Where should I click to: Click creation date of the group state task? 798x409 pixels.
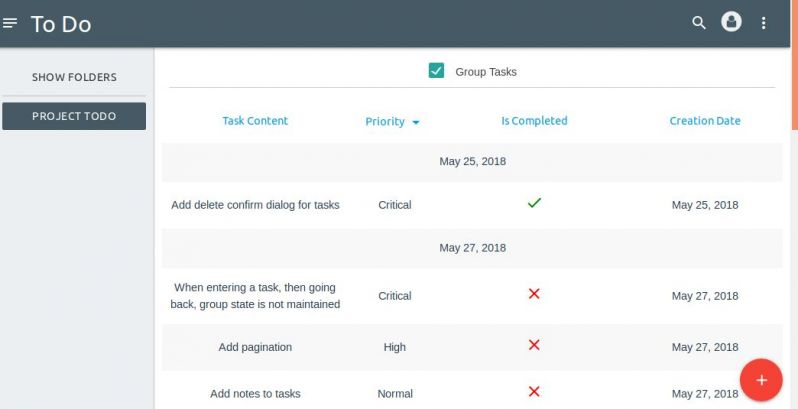point(705,296)
